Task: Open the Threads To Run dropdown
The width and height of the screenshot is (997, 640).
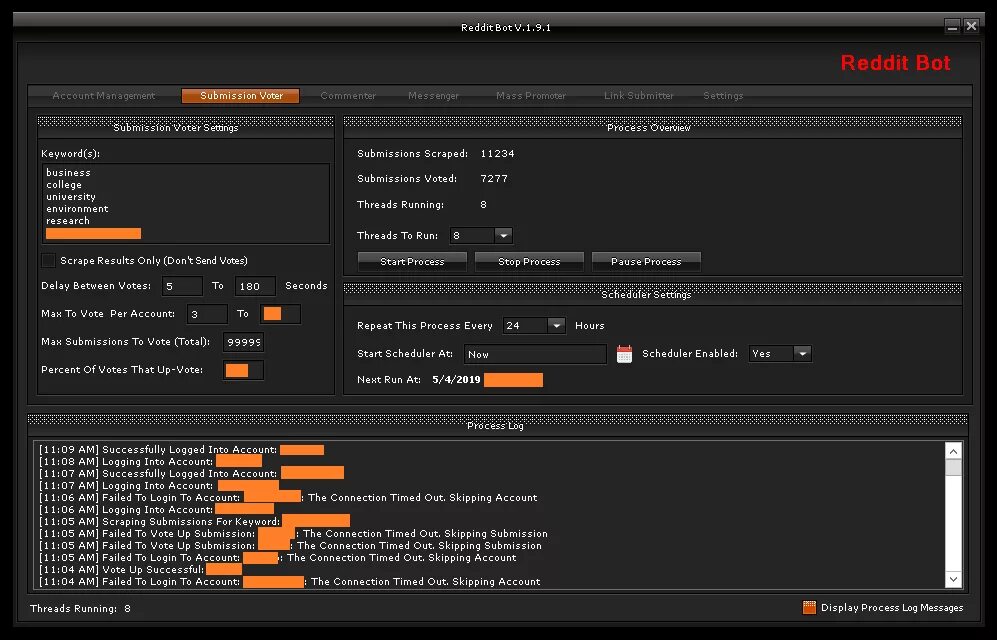Action: coord(504,236)
